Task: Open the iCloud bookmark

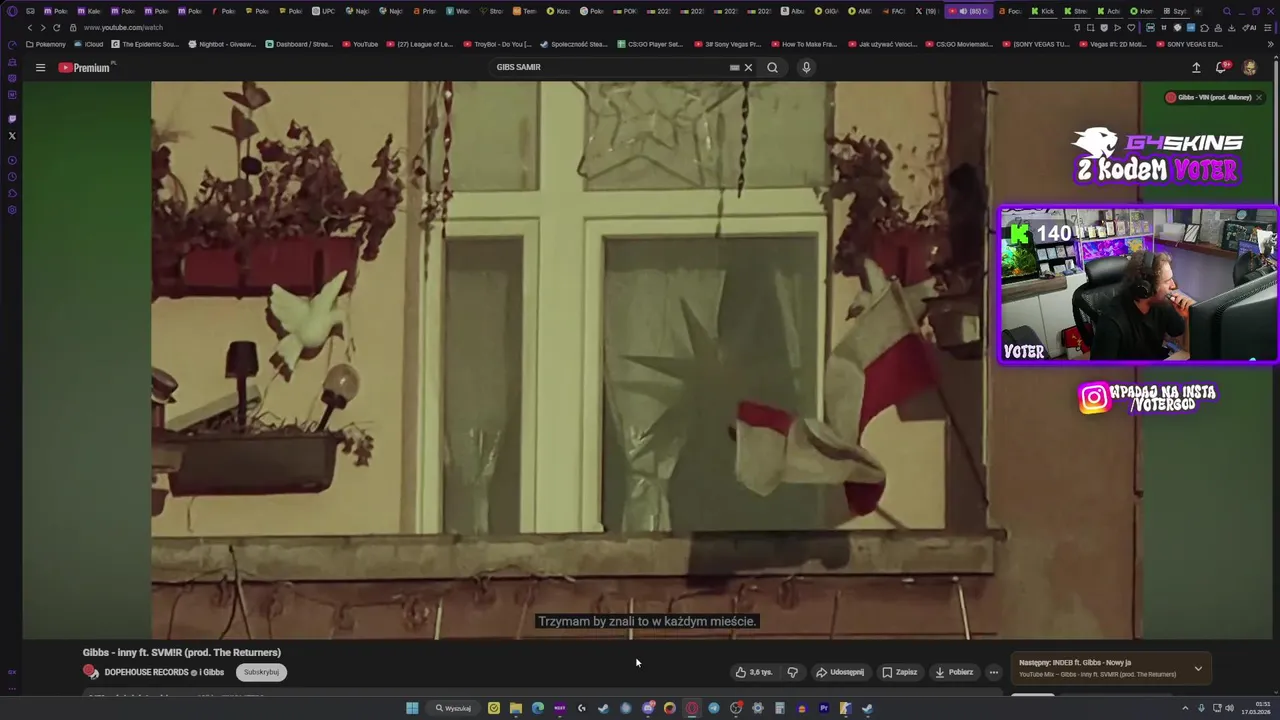Action: click(x=89, y=44)
